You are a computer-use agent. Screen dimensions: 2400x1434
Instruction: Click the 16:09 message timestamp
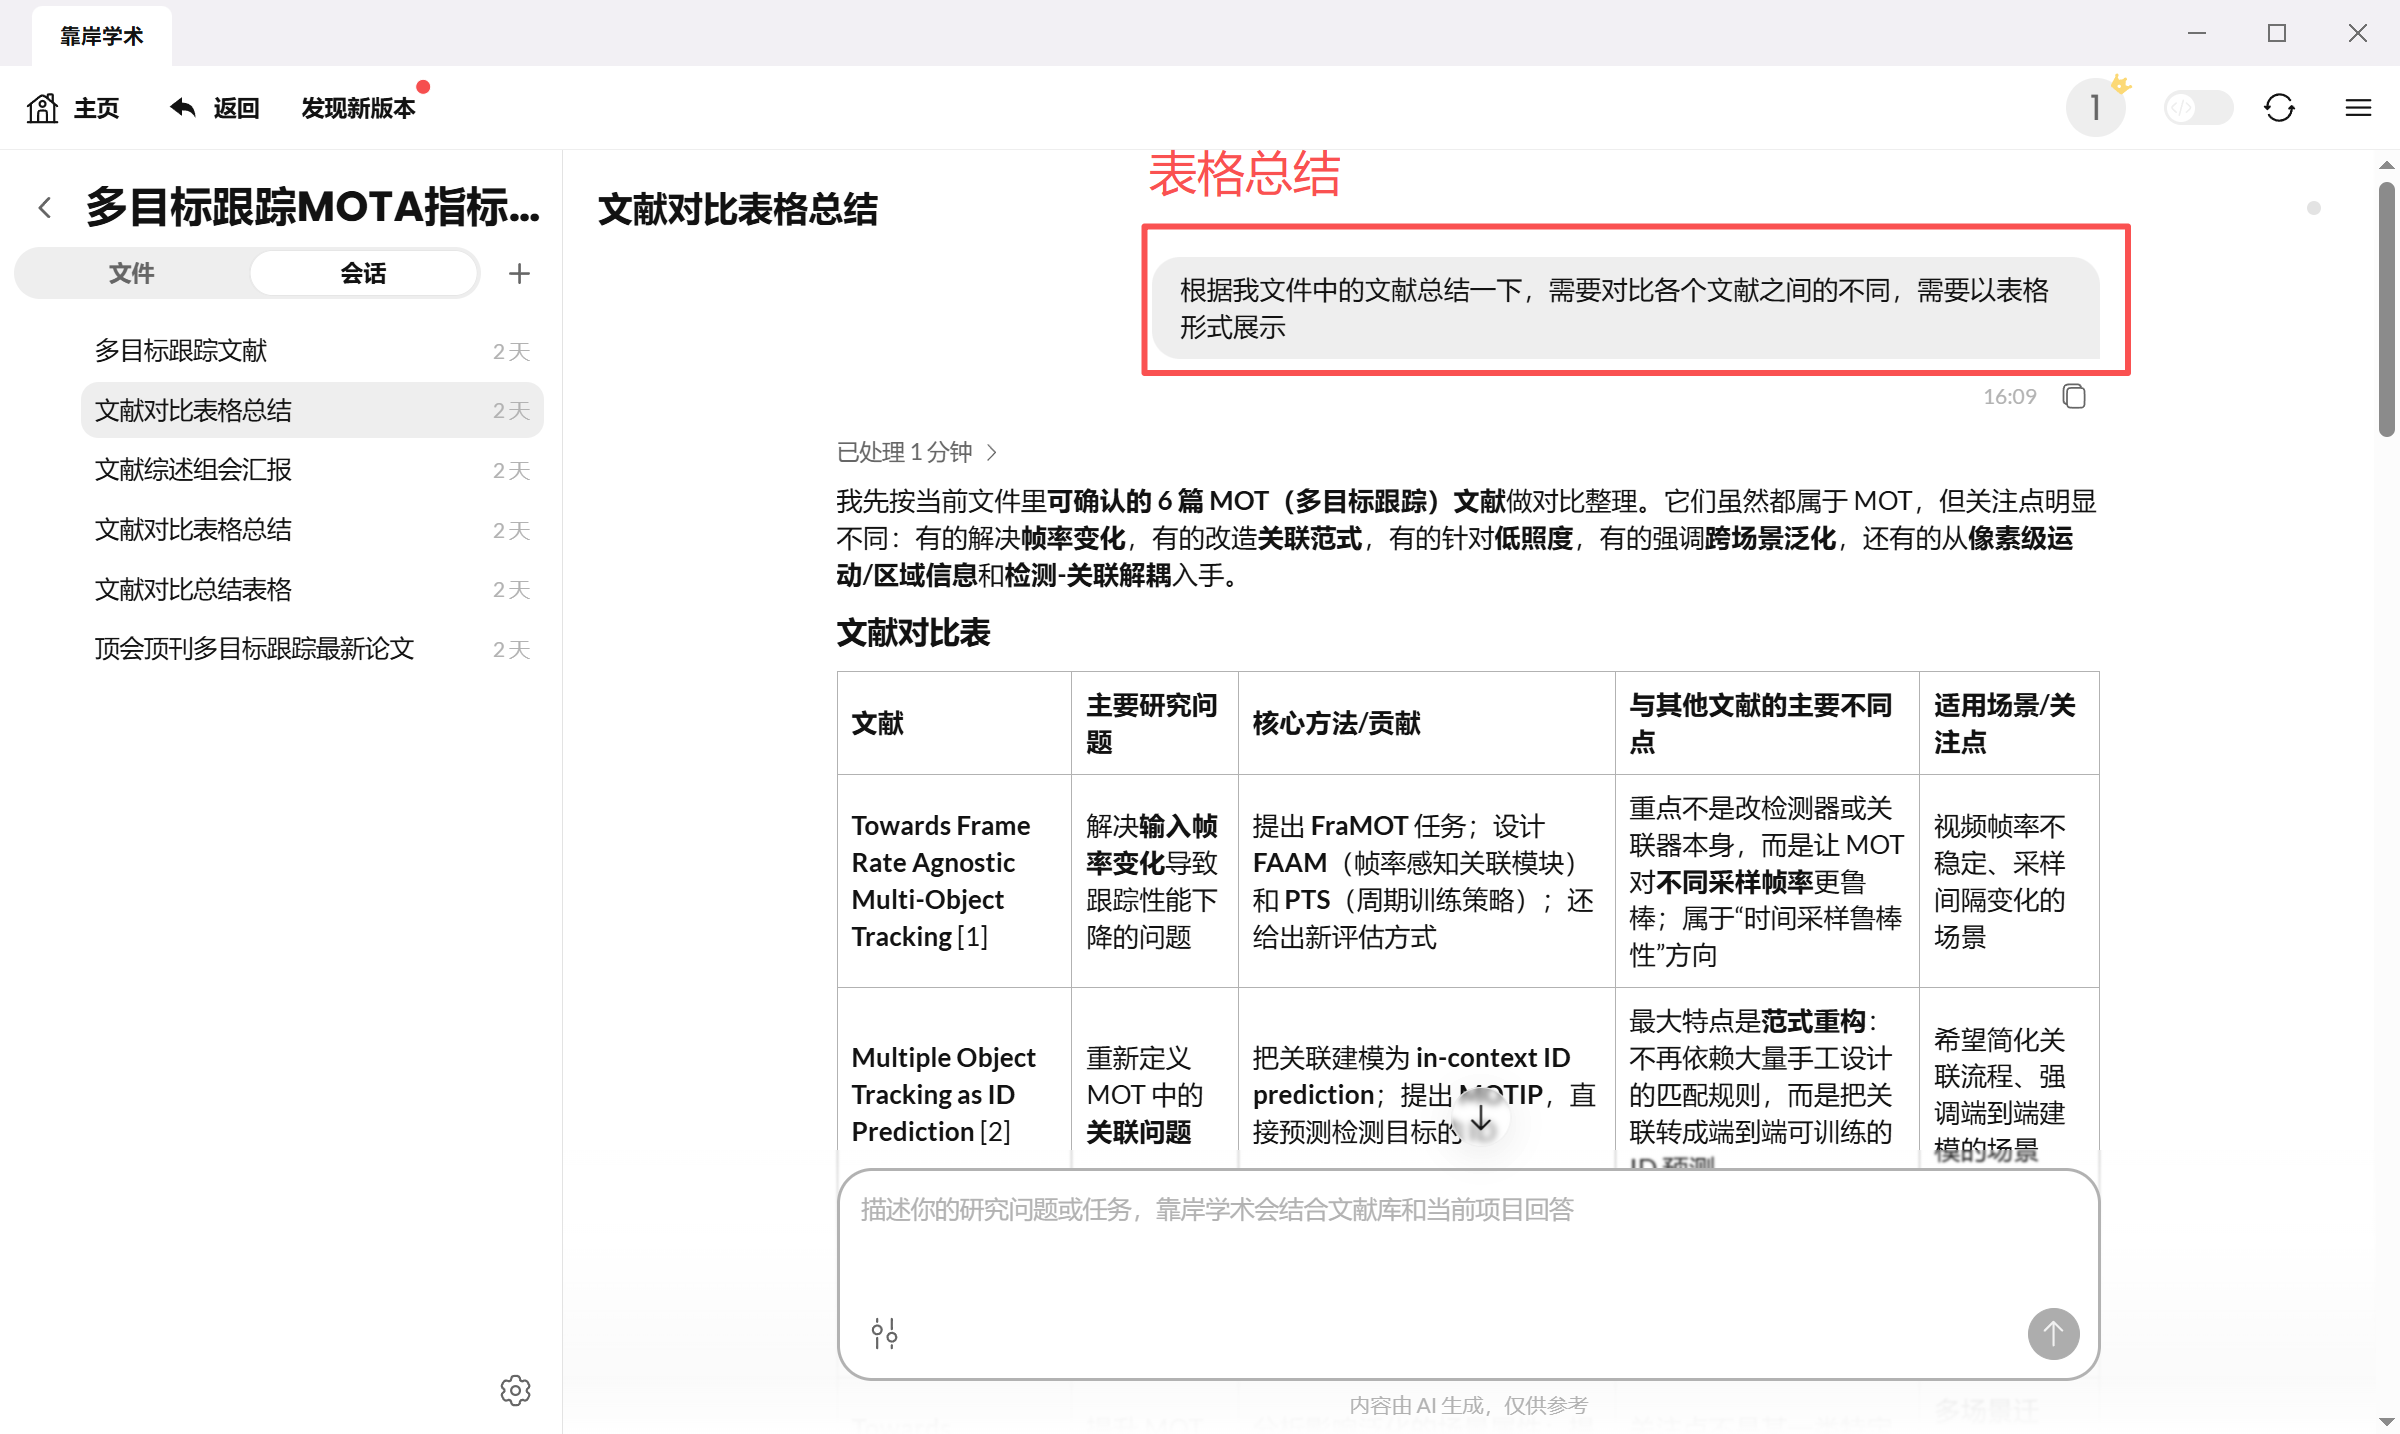(x=2009, y=397)
